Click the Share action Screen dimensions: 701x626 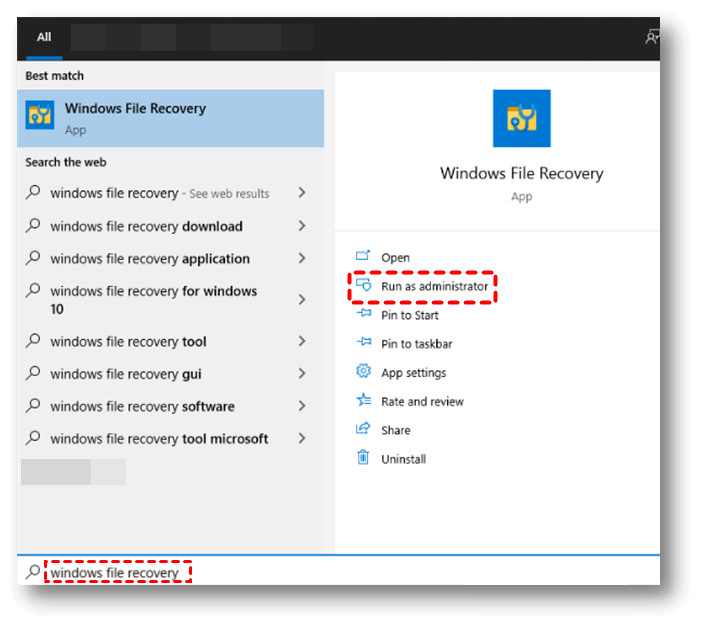pos(396,430)
